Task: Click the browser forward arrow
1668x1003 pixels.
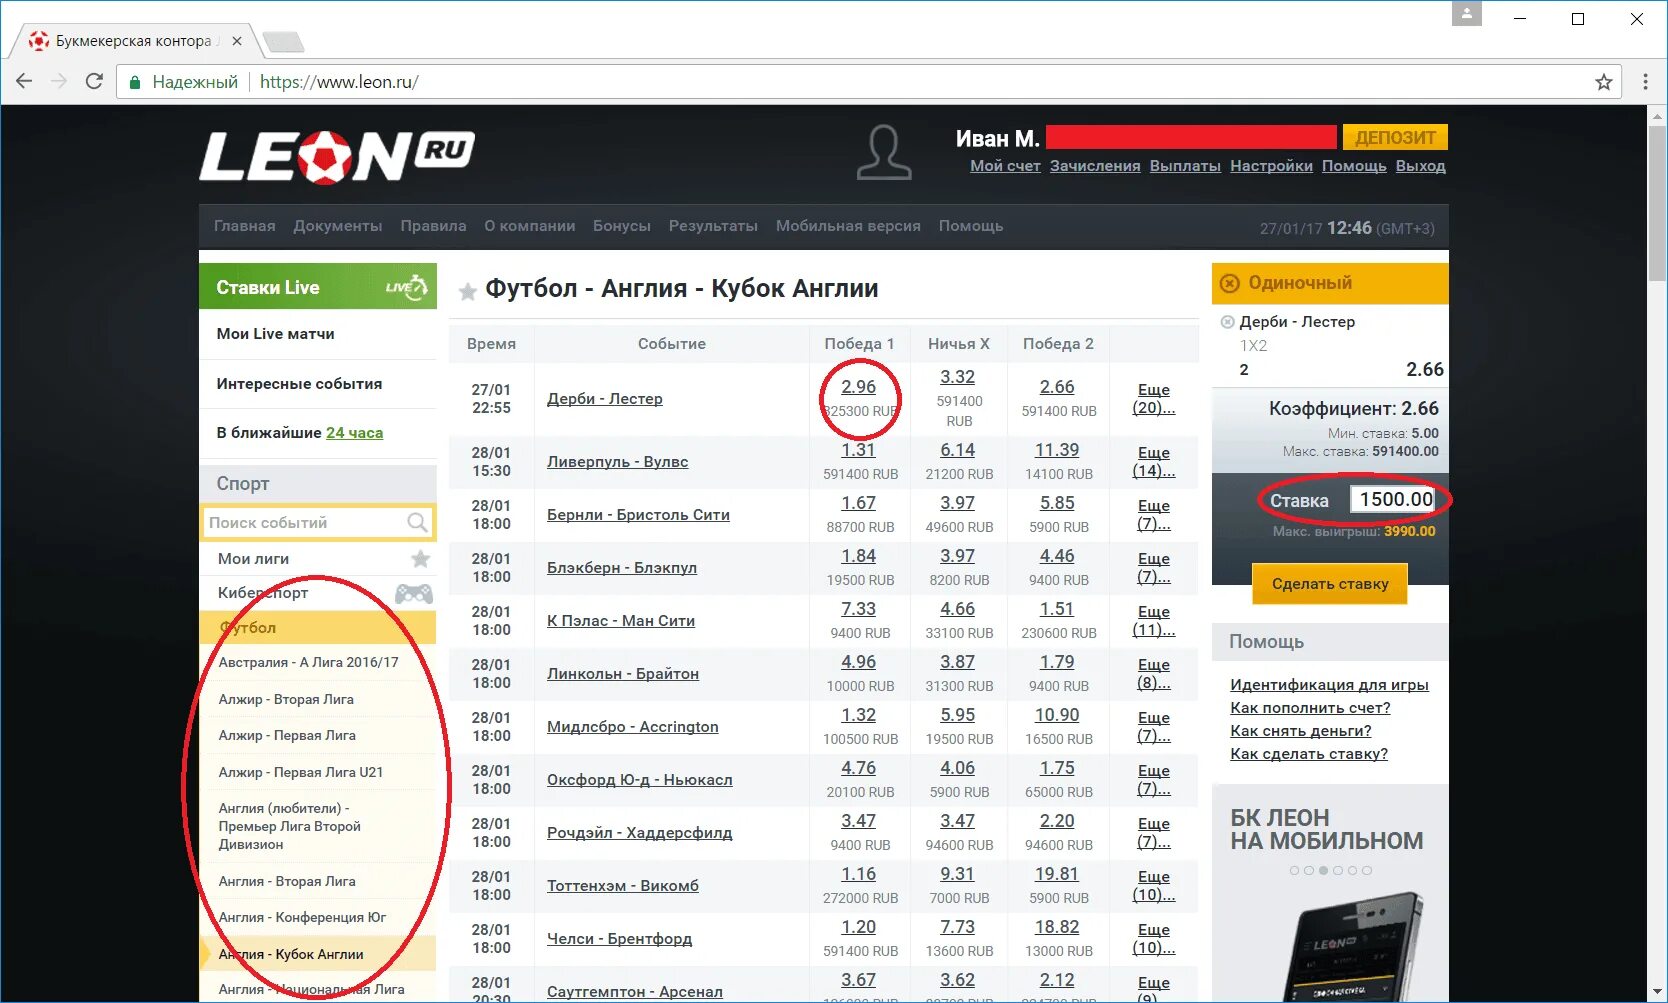Action: coord(59,82)
